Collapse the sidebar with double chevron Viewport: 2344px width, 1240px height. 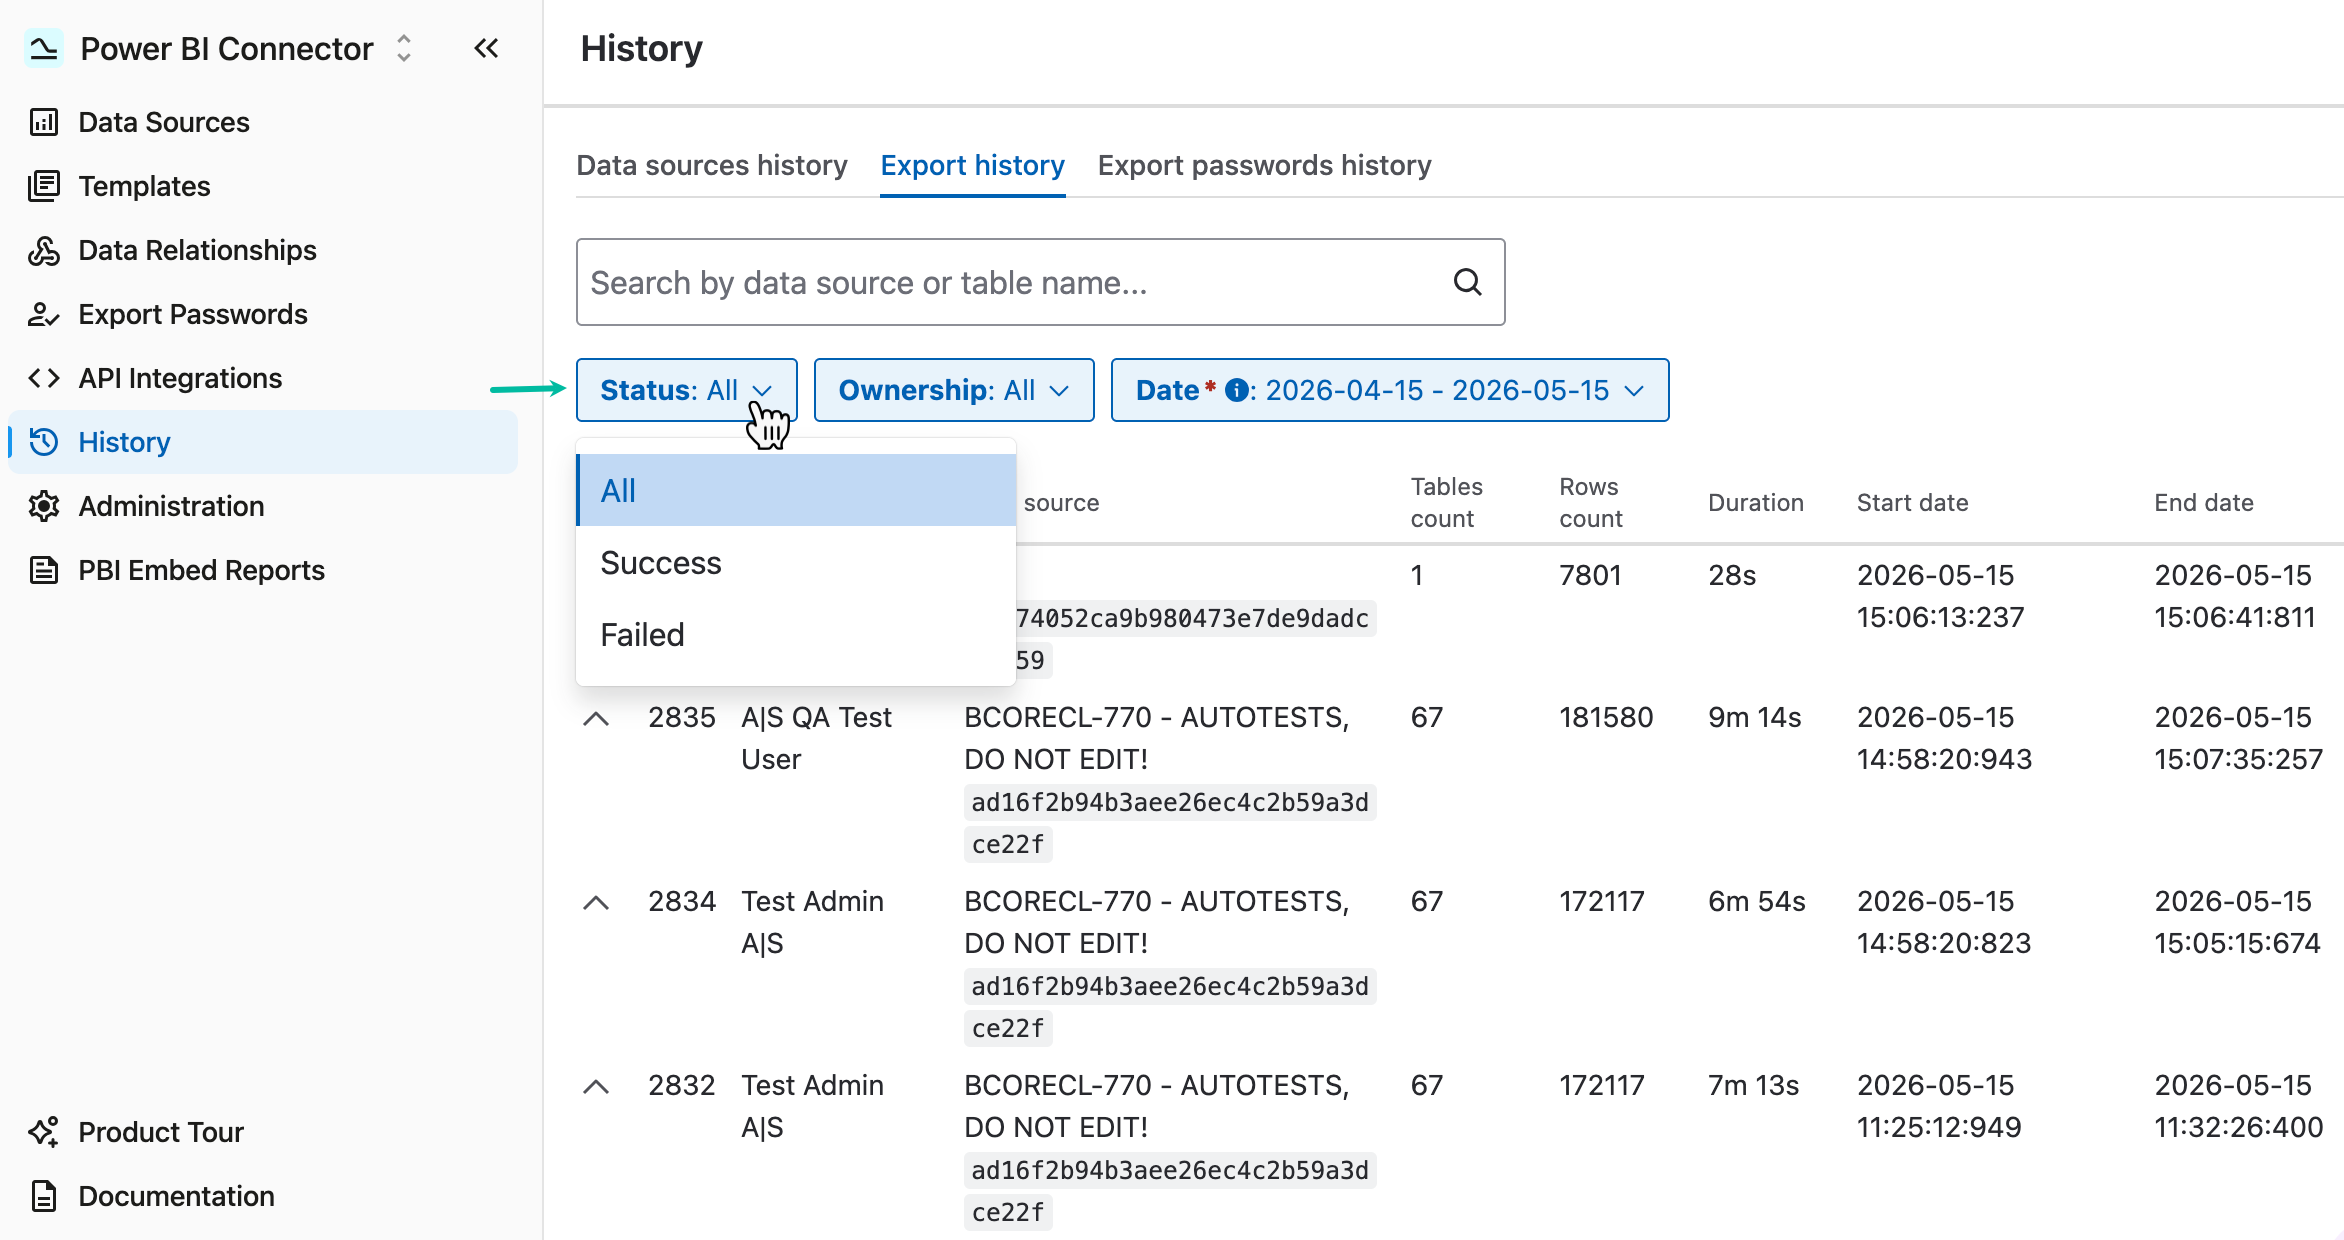coord(486,48)
